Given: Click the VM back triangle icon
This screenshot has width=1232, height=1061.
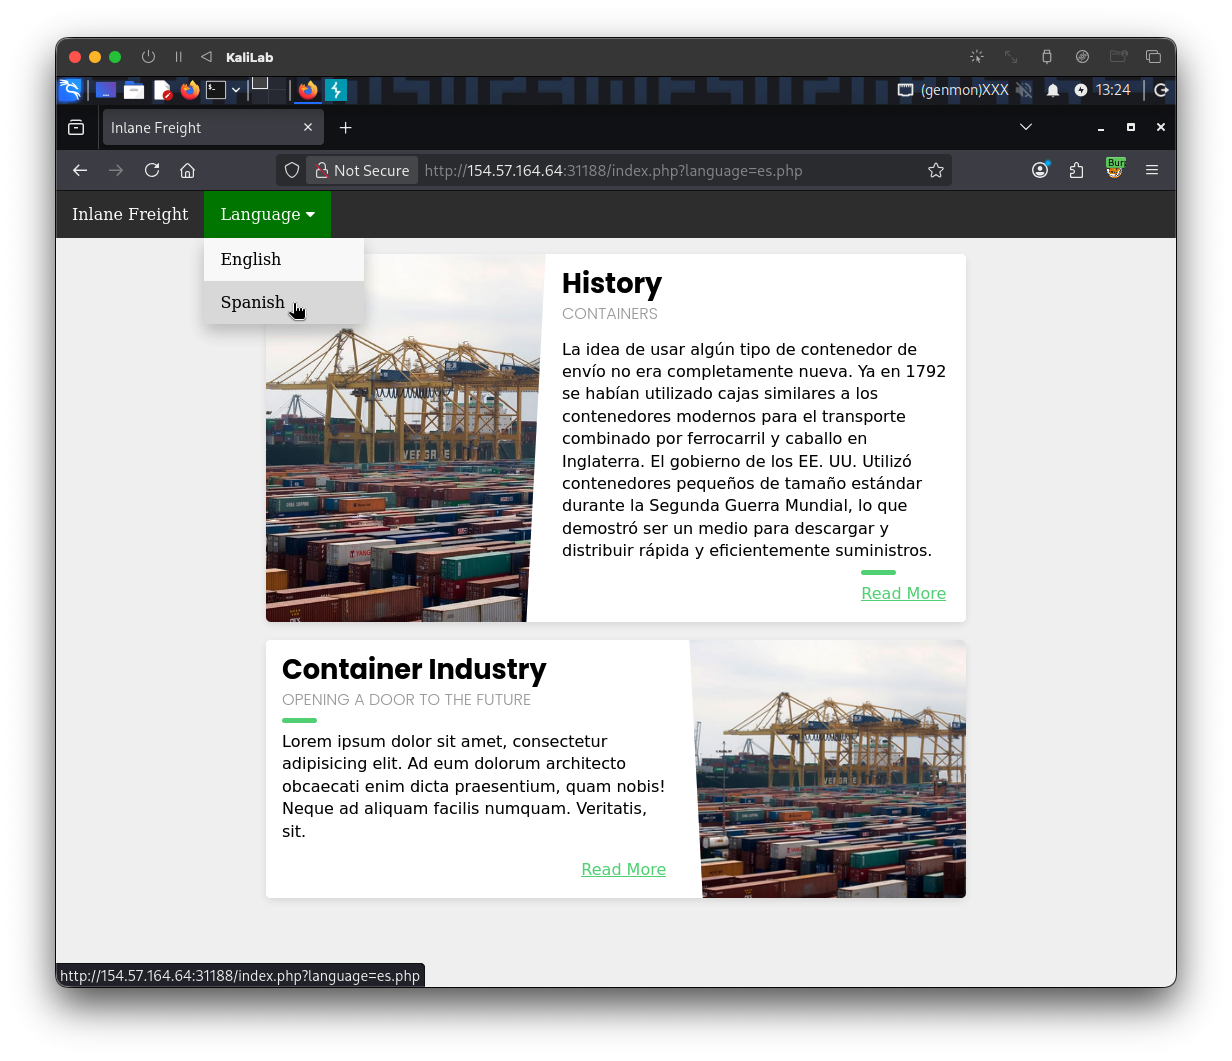Looking at the screenshot, I should (x=206, y=57).
